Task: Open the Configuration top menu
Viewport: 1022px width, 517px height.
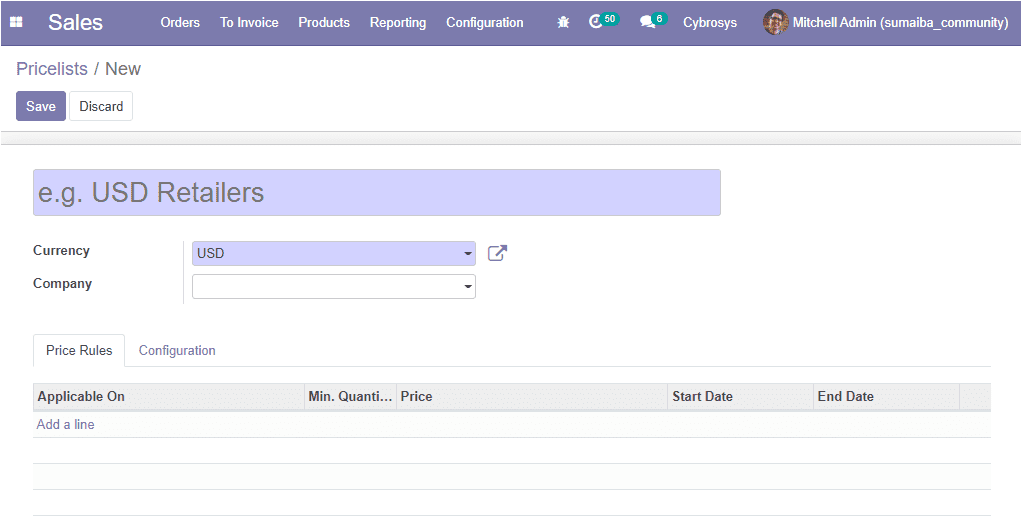Action: click(484, 23)
